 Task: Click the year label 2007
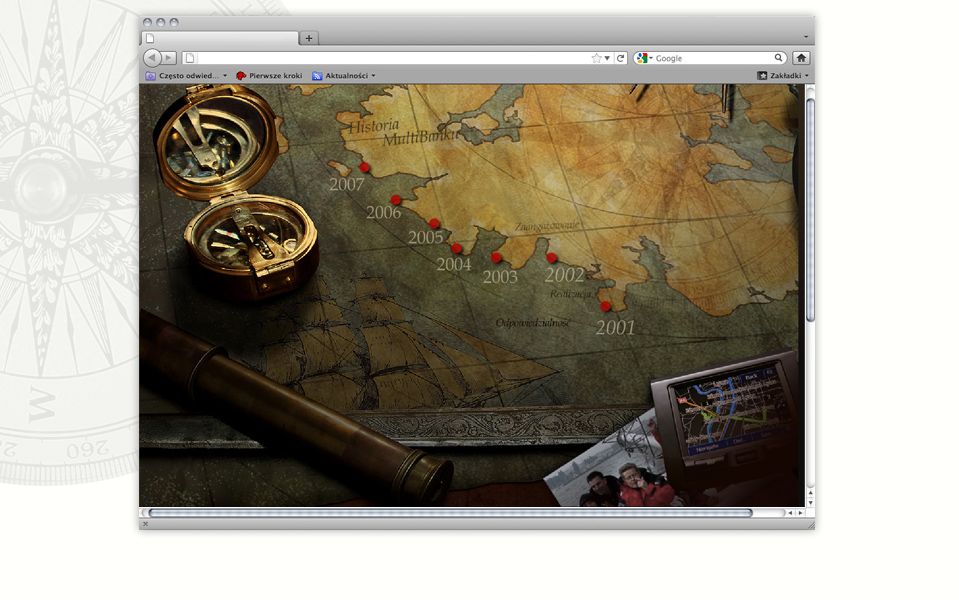347,184
